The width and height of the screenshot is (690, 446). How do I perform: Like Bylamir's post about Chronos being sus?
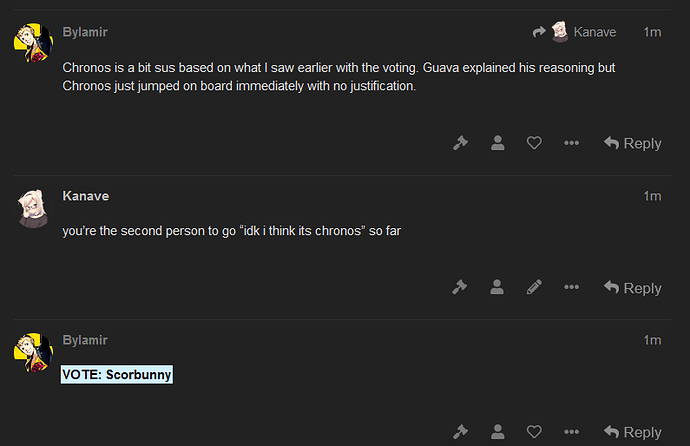click(534, 143)
